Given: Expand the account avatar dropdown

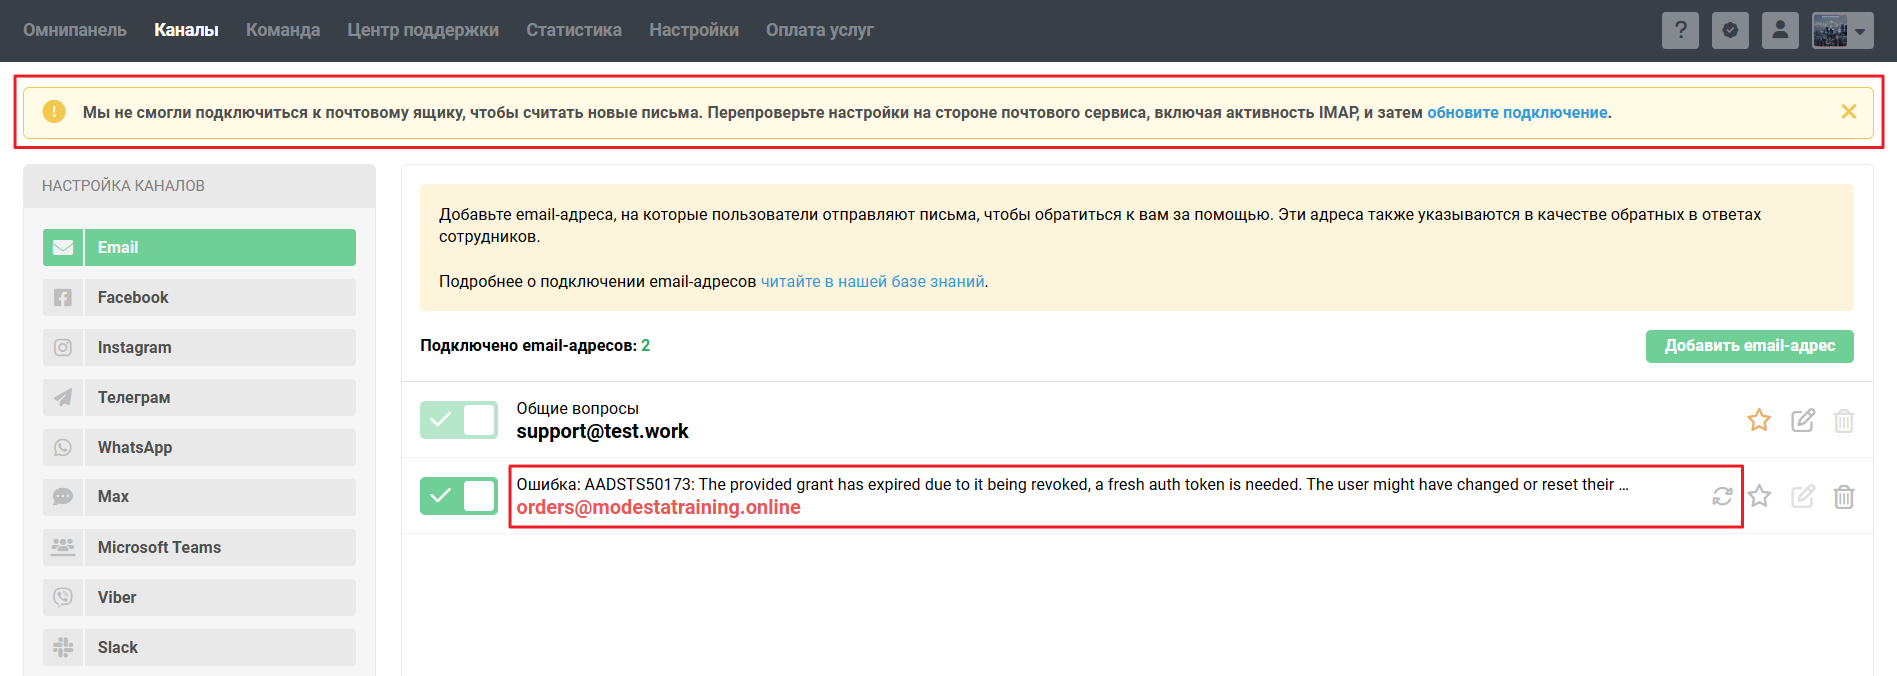Looking at the screenshot, I should (1842, 30).
